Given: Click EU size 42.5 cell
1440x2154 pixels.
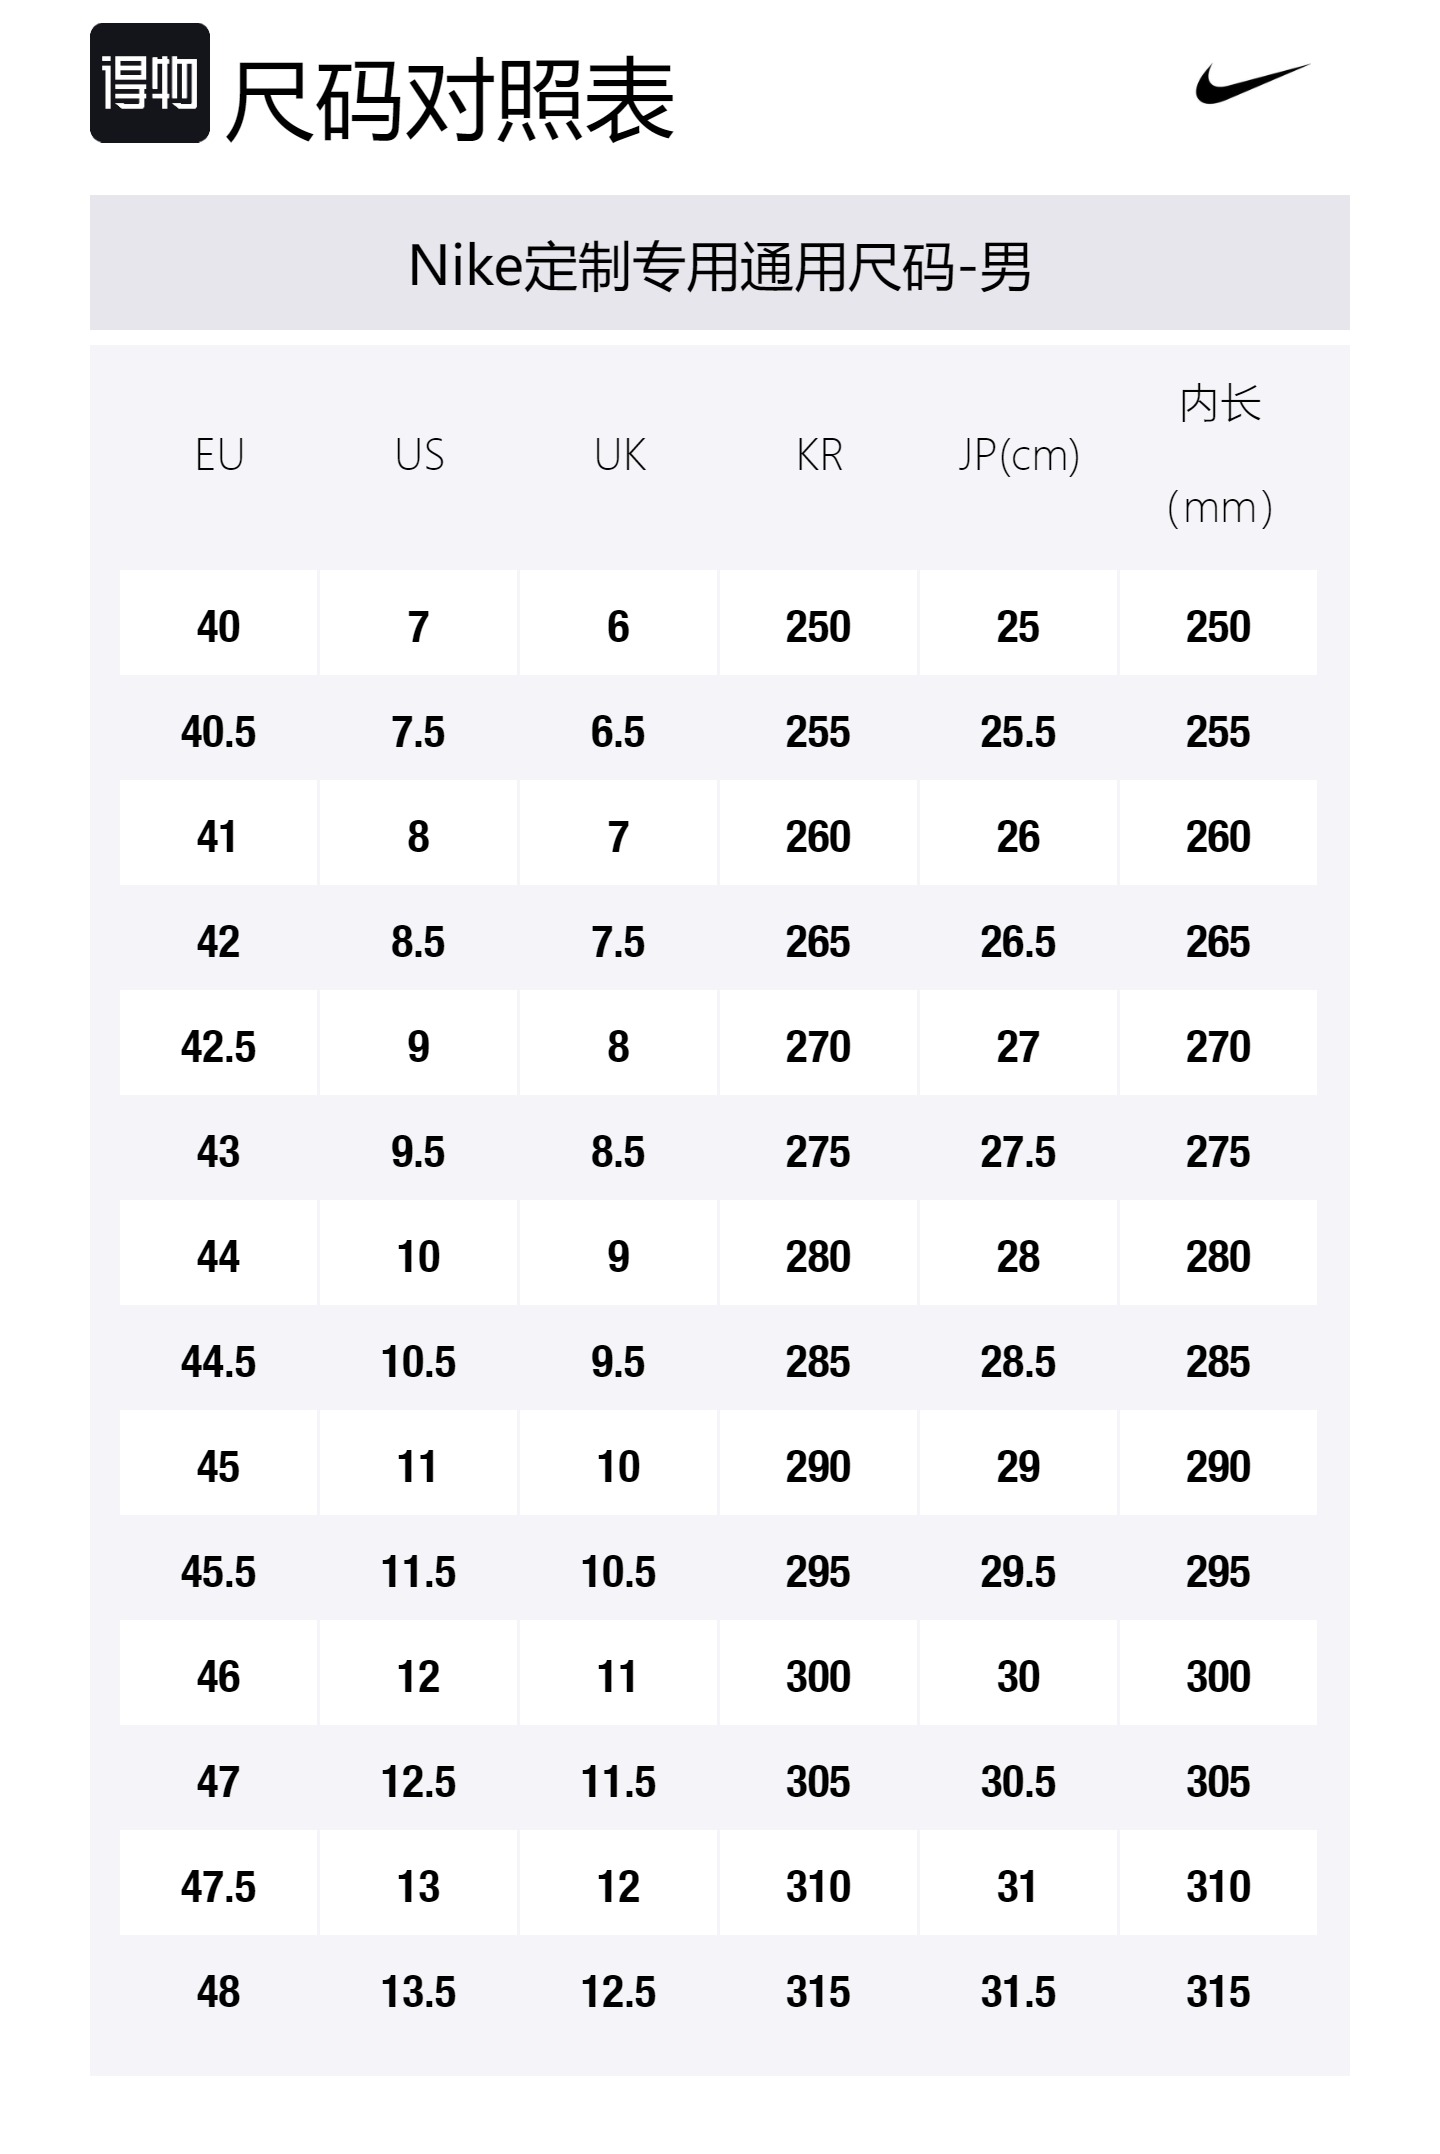Looking at the screenshot, I should [x=219, y=1047].
